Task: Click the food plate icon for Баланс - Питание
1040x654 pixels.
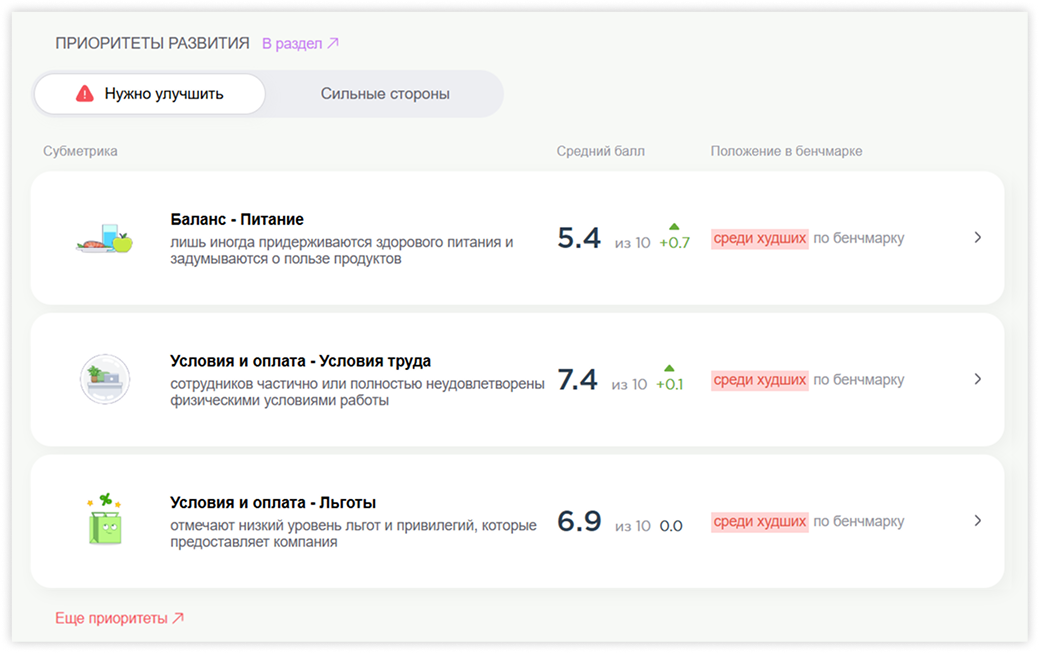Action: click(x=105, y=239)
